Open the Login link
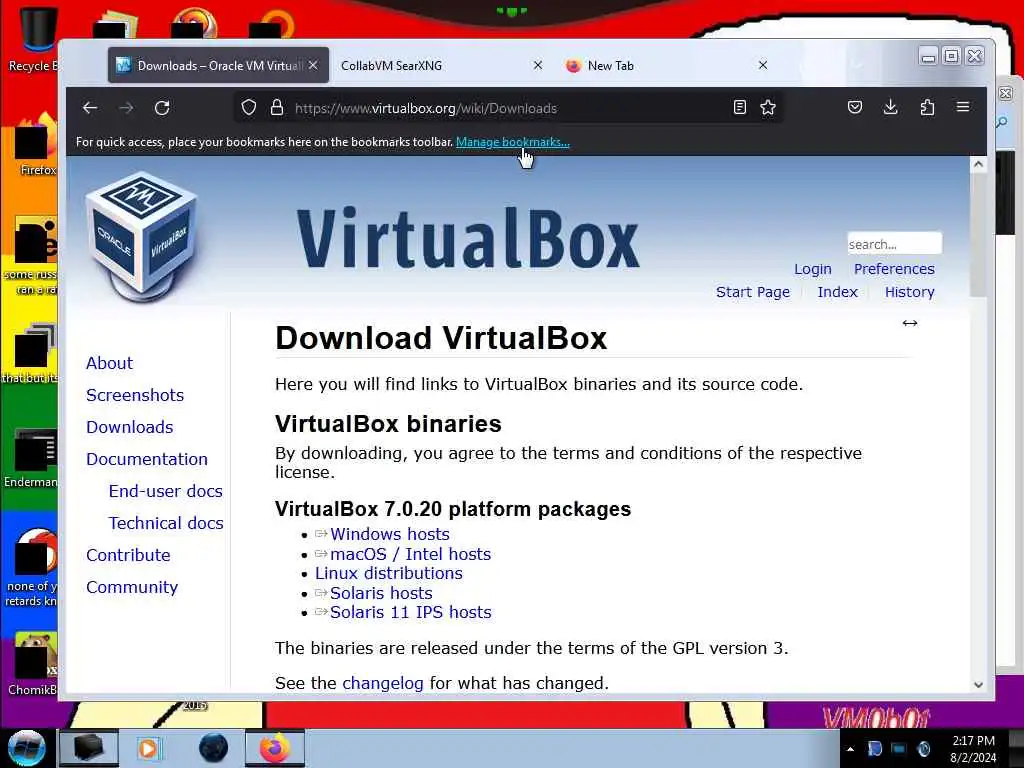Viewport: 1024px width, 768px height. (x=812, y=269)
